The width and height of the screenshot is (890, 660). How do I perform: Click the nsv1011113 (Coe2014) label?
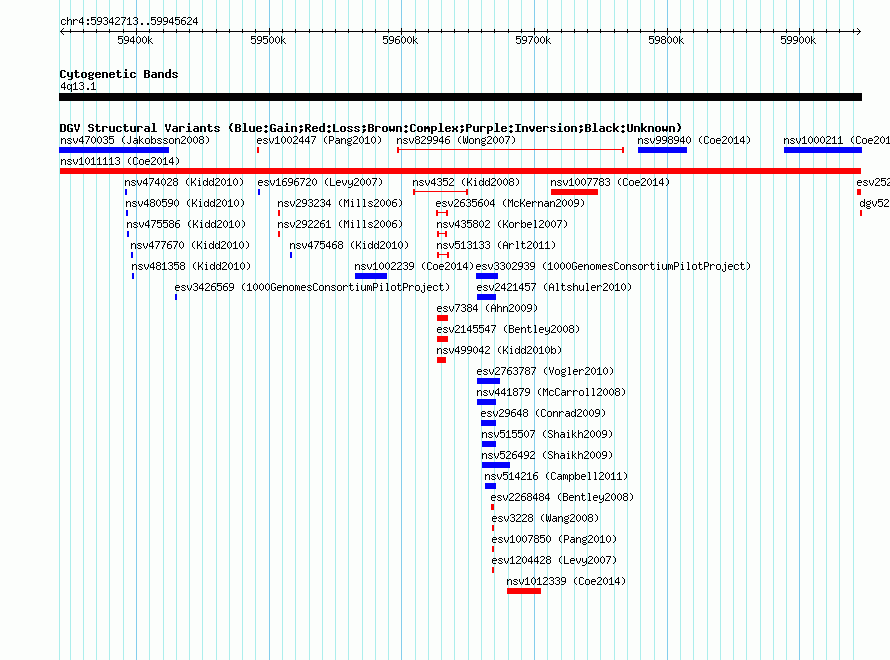tap(120, 161)
